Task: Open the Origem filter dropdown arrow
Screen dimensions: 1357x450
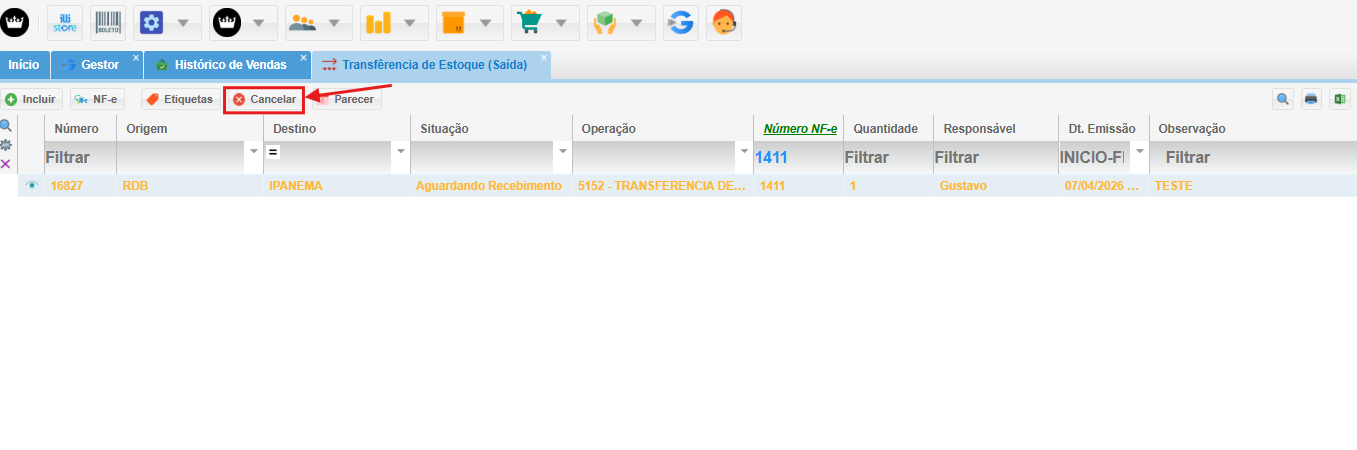Action: coord(252,152)
